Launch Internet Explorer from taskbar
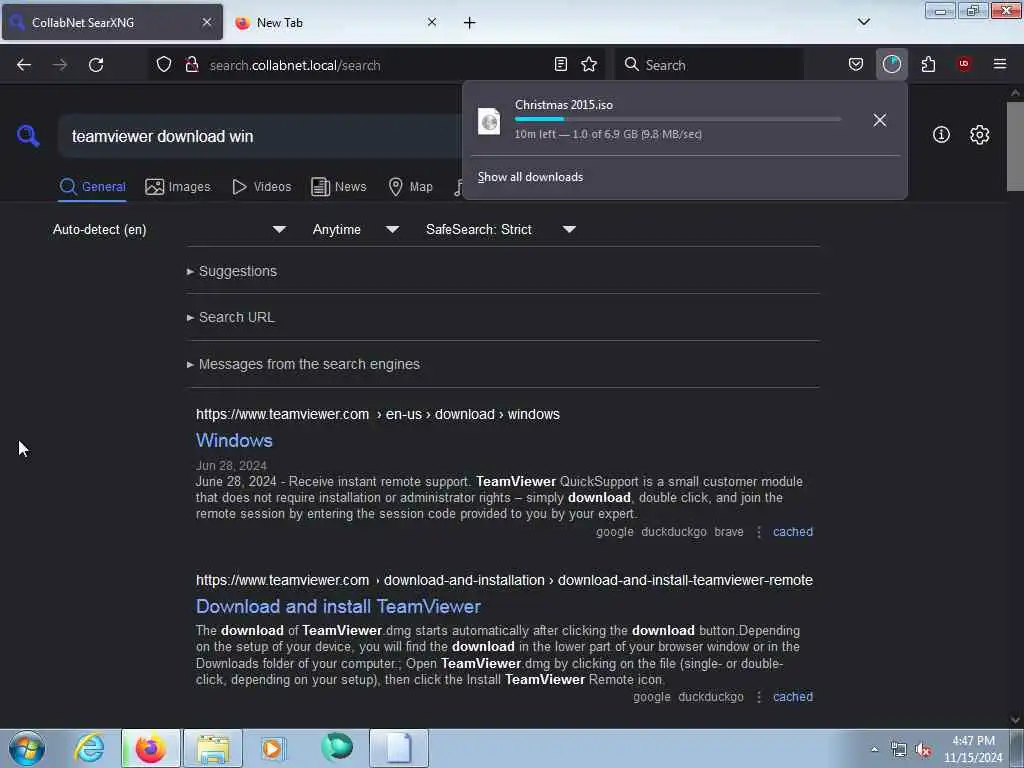 tap(89, 748)
